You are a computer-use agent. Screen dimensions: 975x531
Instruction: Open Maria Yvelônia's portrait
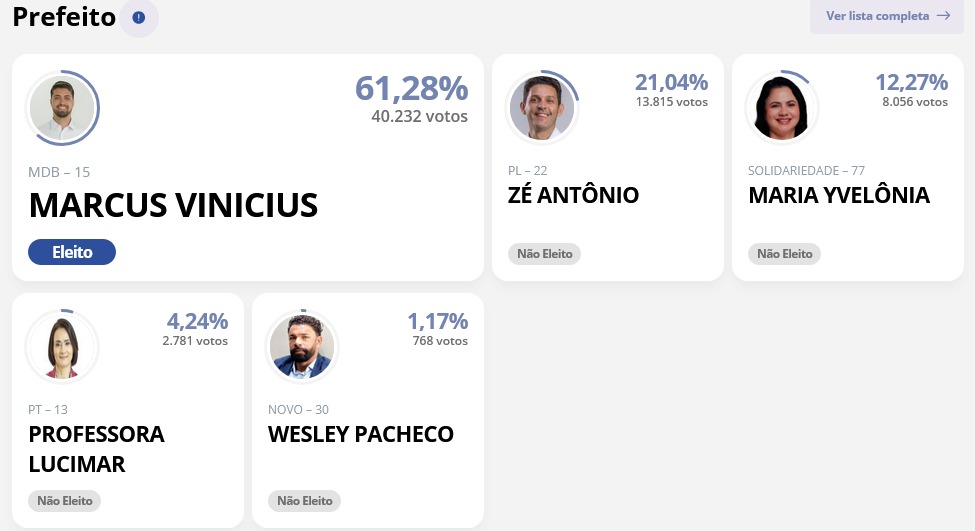pos(782,107)
